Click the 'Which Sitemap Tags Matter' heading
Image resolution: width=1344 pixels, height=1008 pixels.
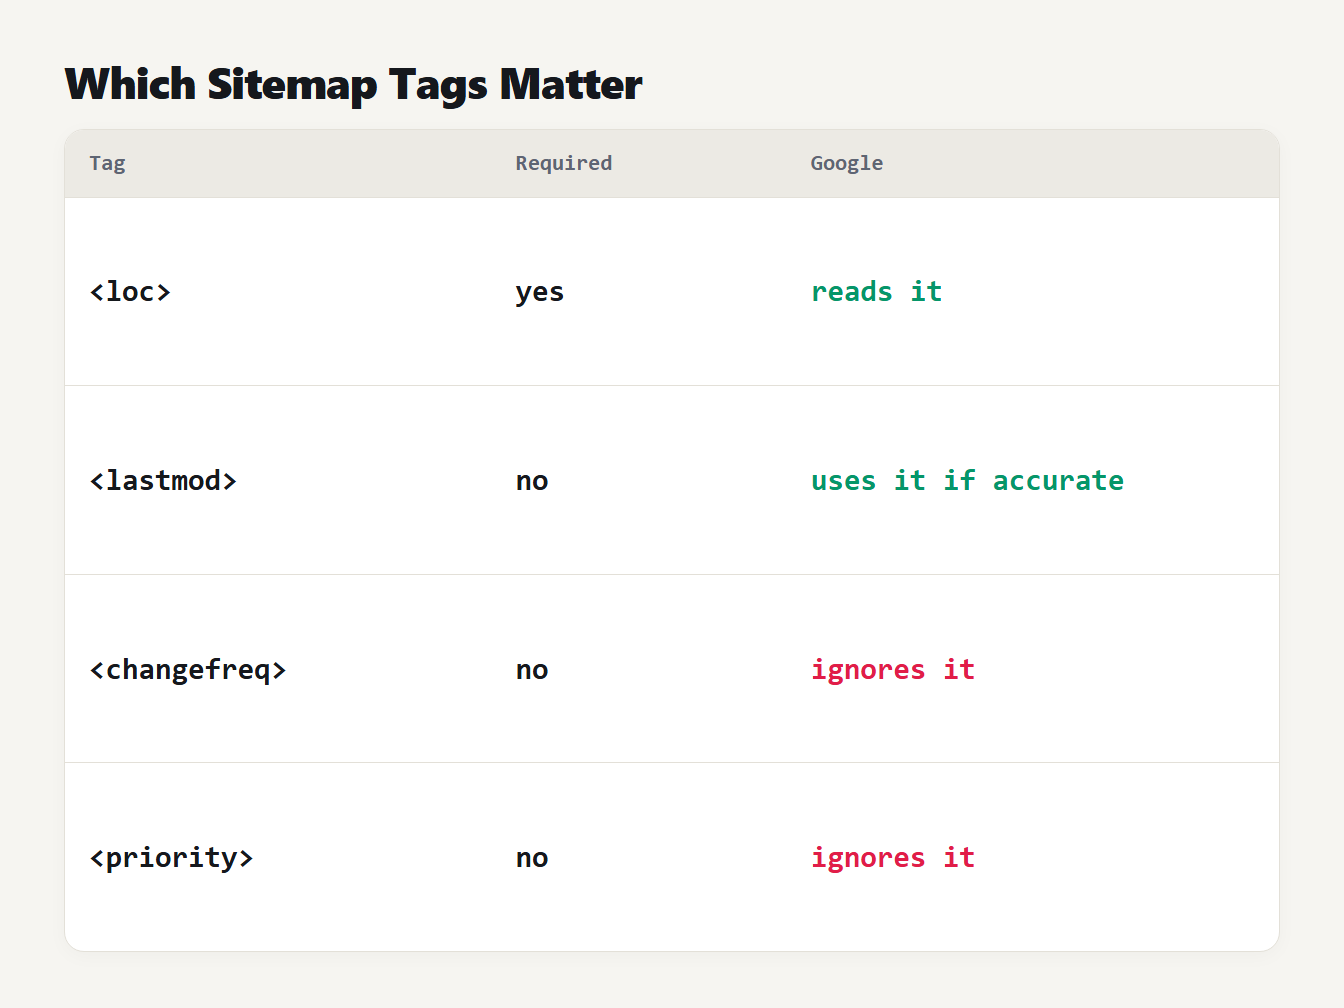353,85
